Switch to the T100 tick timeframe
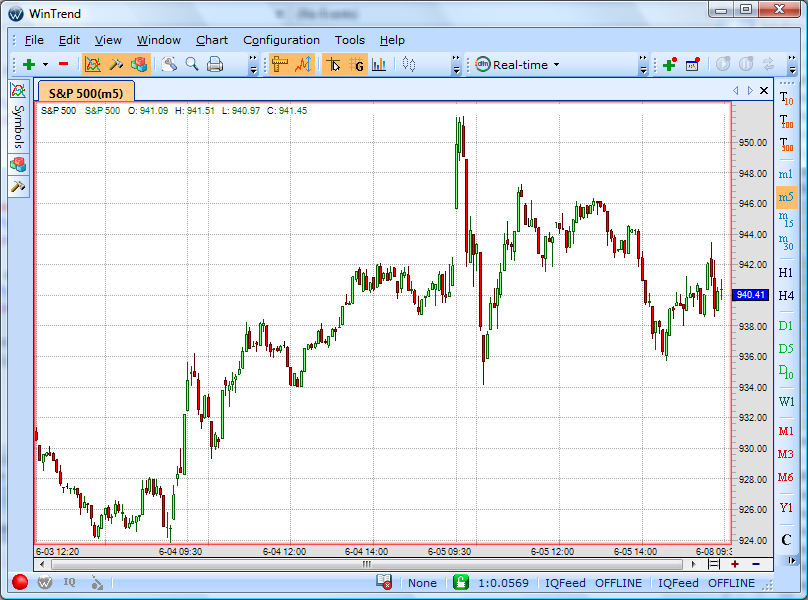 pos(786,121)
